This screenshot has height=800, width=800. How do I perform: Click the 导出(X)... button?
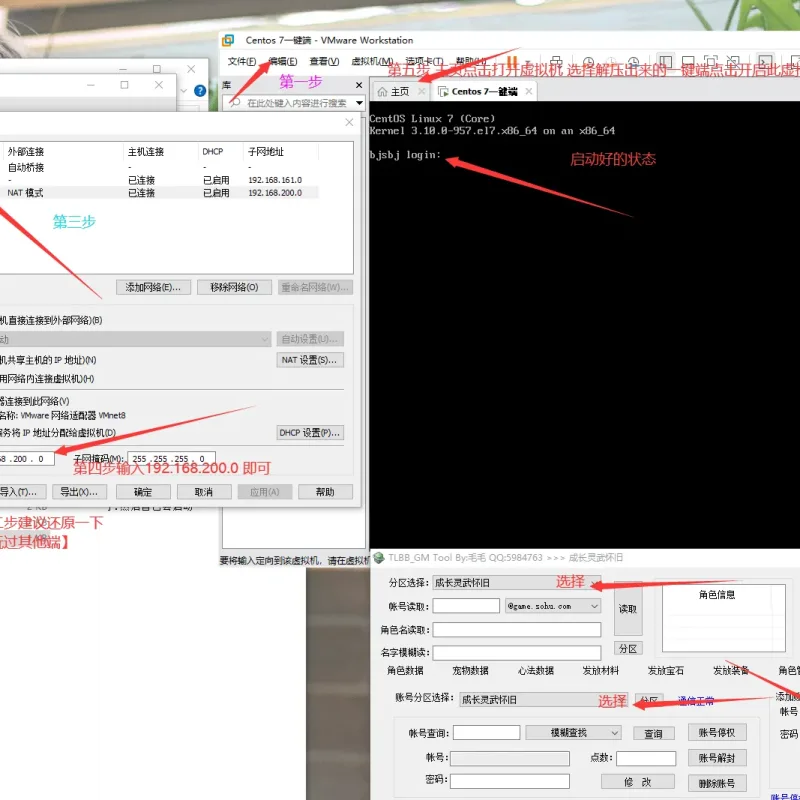click(79, 492)
